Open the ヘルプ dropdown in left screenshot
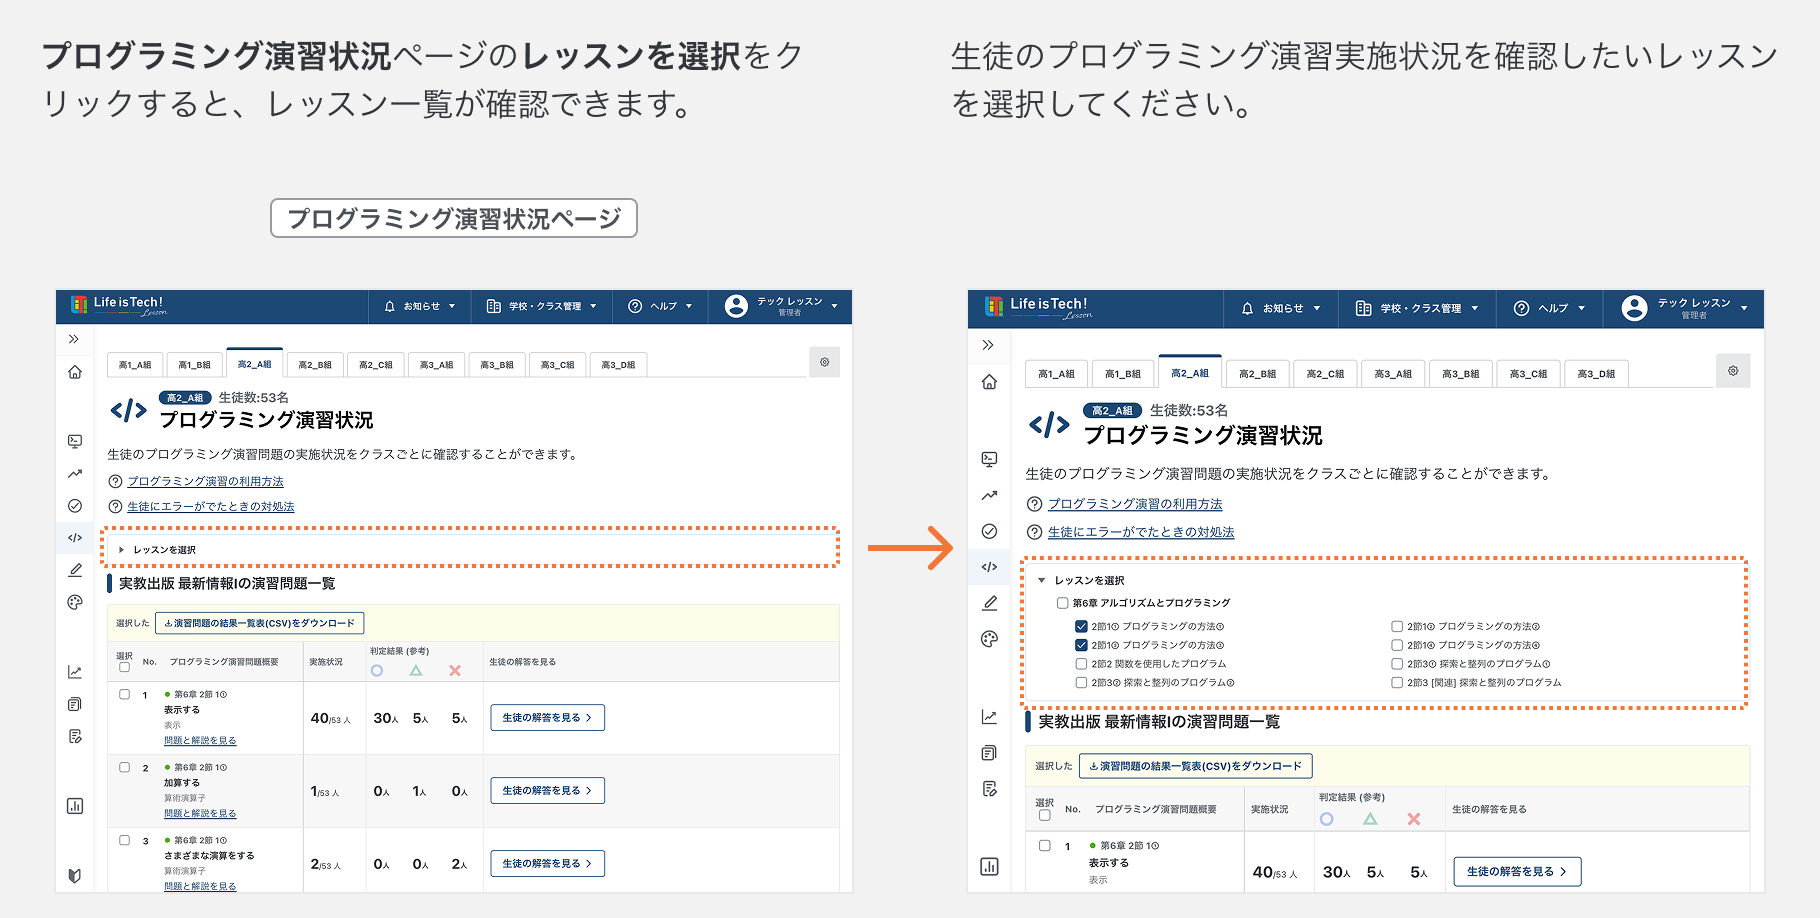This screenshot has width=1820, height=918. point(660,306)
